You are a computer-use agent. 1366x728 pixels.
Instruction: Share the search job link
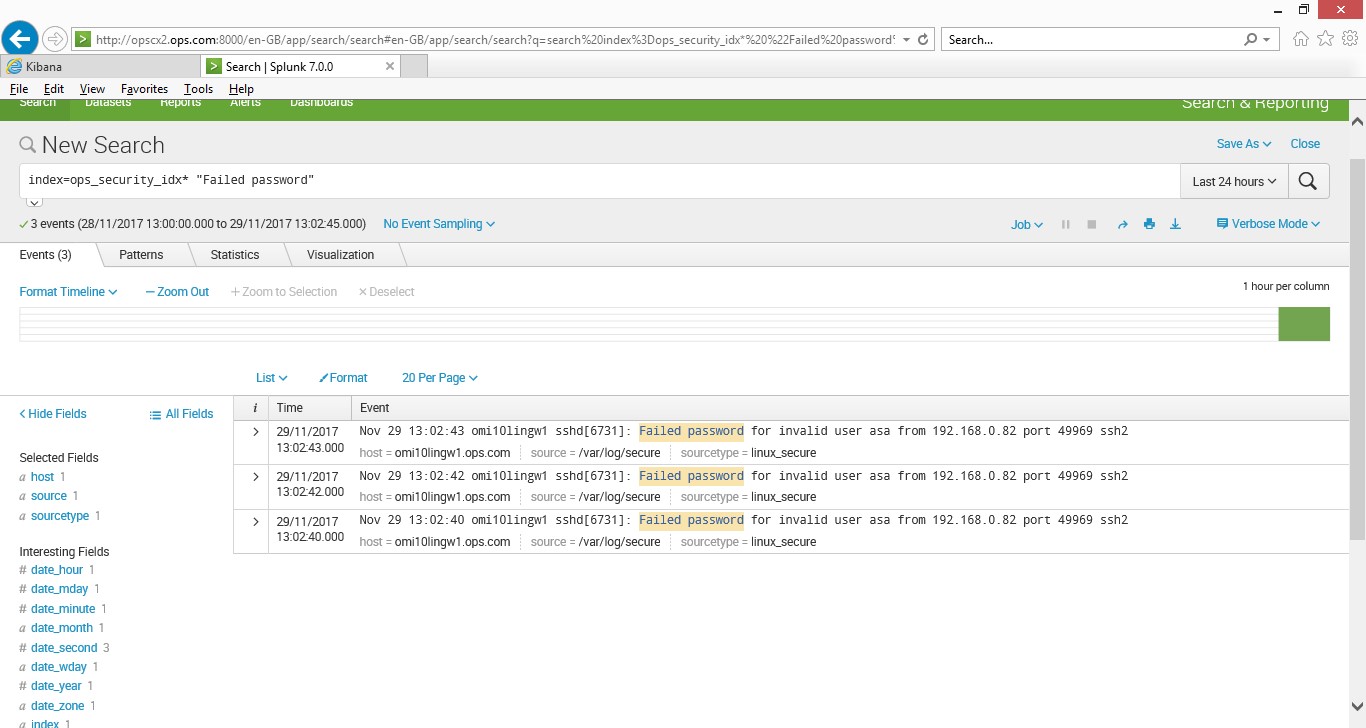1122,224
